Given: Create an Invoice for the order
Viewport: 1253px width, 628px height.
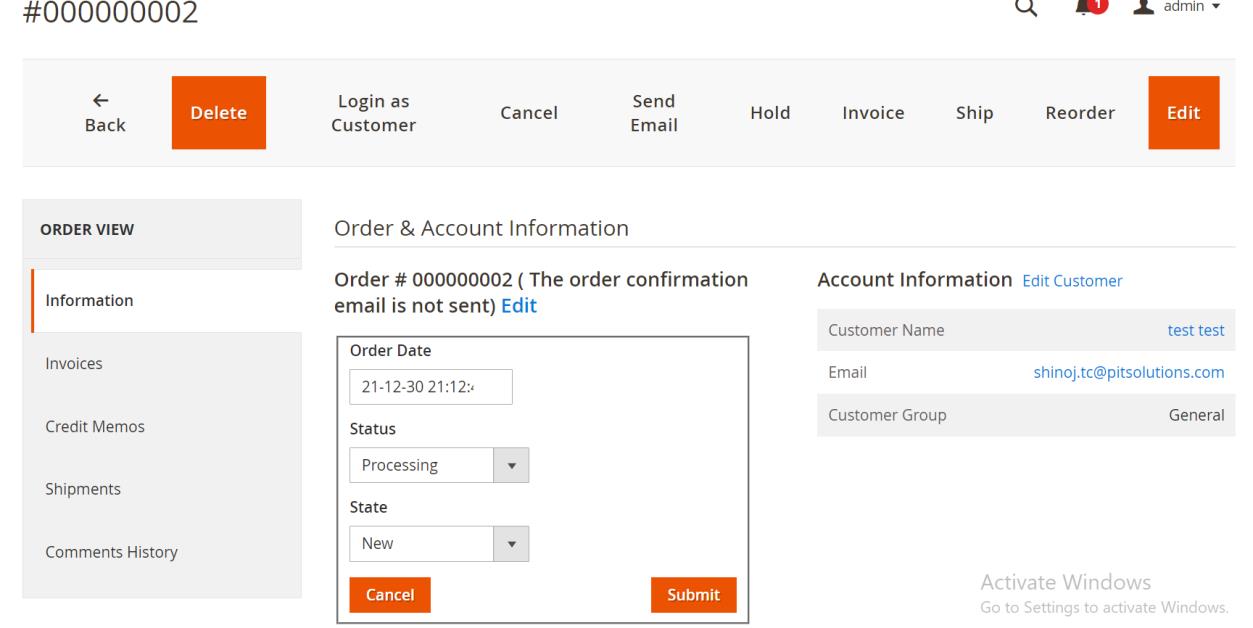Looking at the screenshot, I should (x=873, y=113).
